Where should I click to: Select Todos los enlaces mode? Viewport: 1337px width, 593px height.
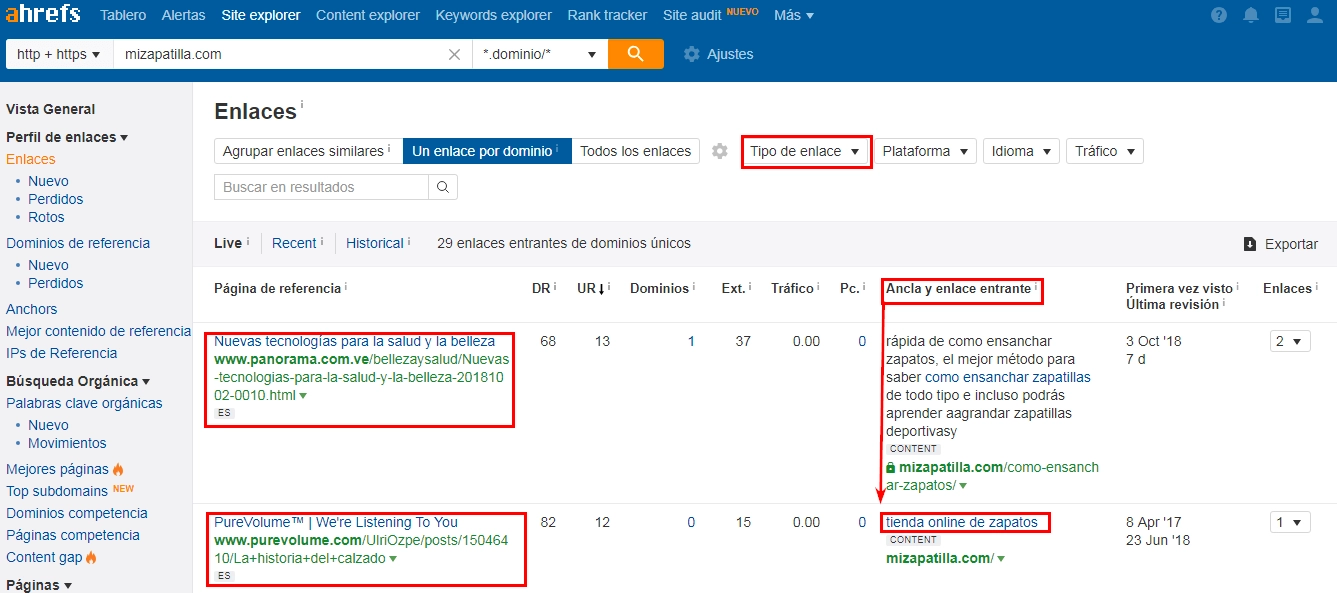pos(635,151)
